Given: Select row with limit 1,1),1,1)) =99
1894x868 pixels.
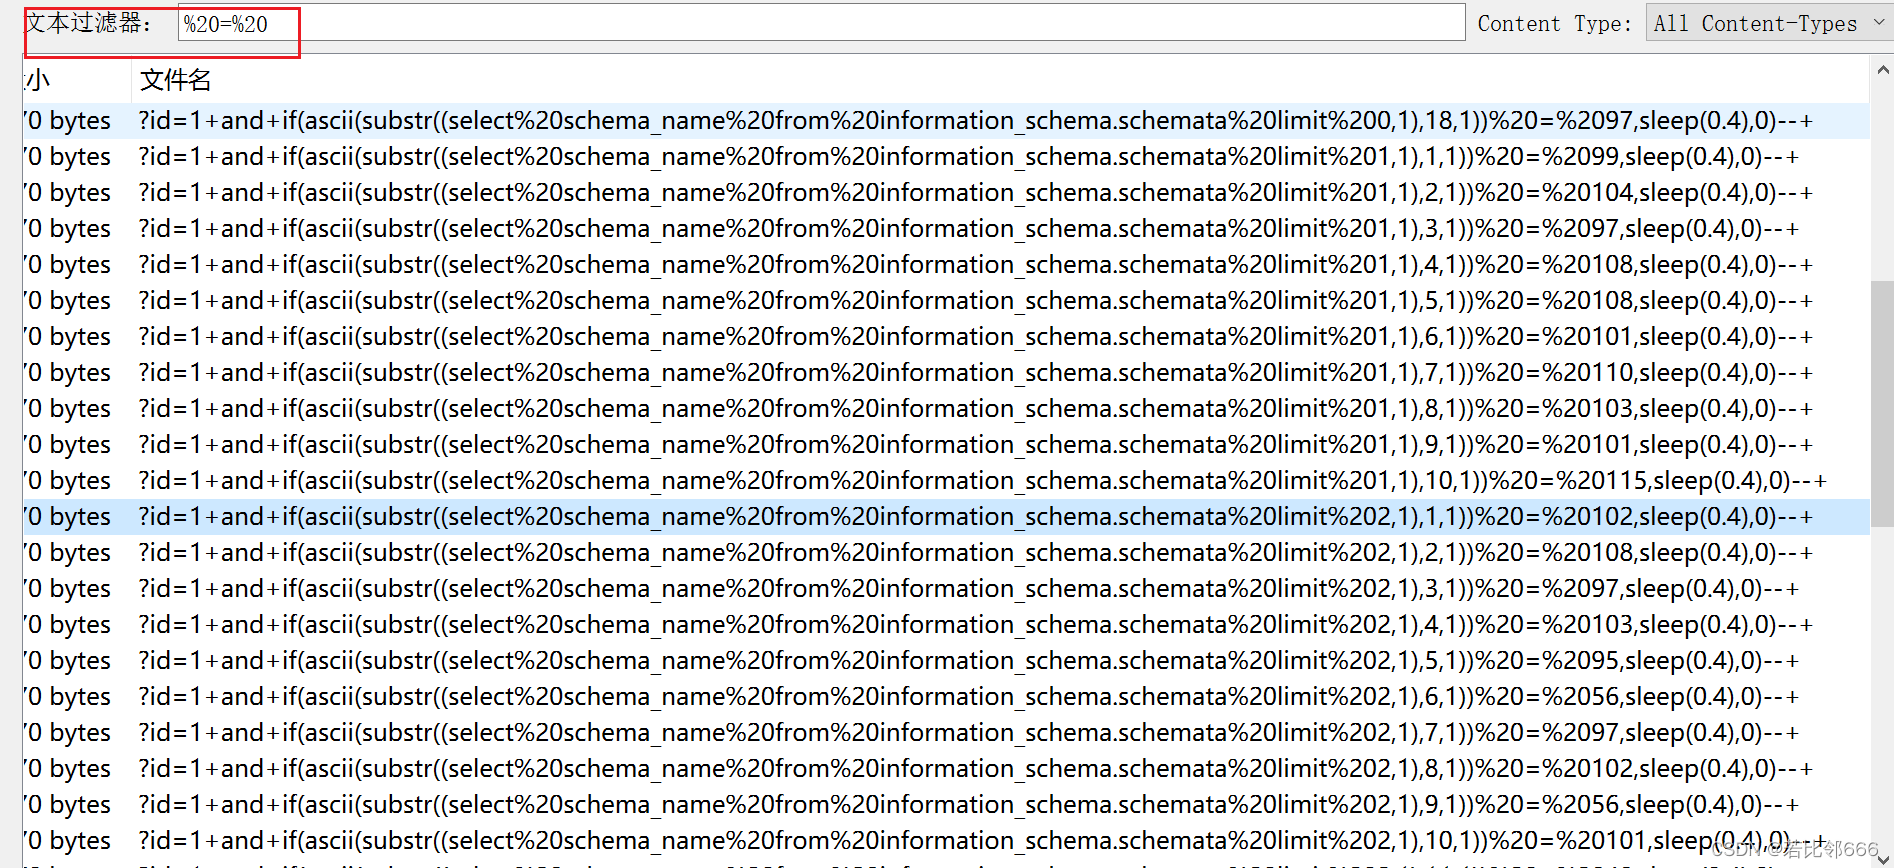Looking at the screenshot, I should pyautogui.click(x=946, y=157).
